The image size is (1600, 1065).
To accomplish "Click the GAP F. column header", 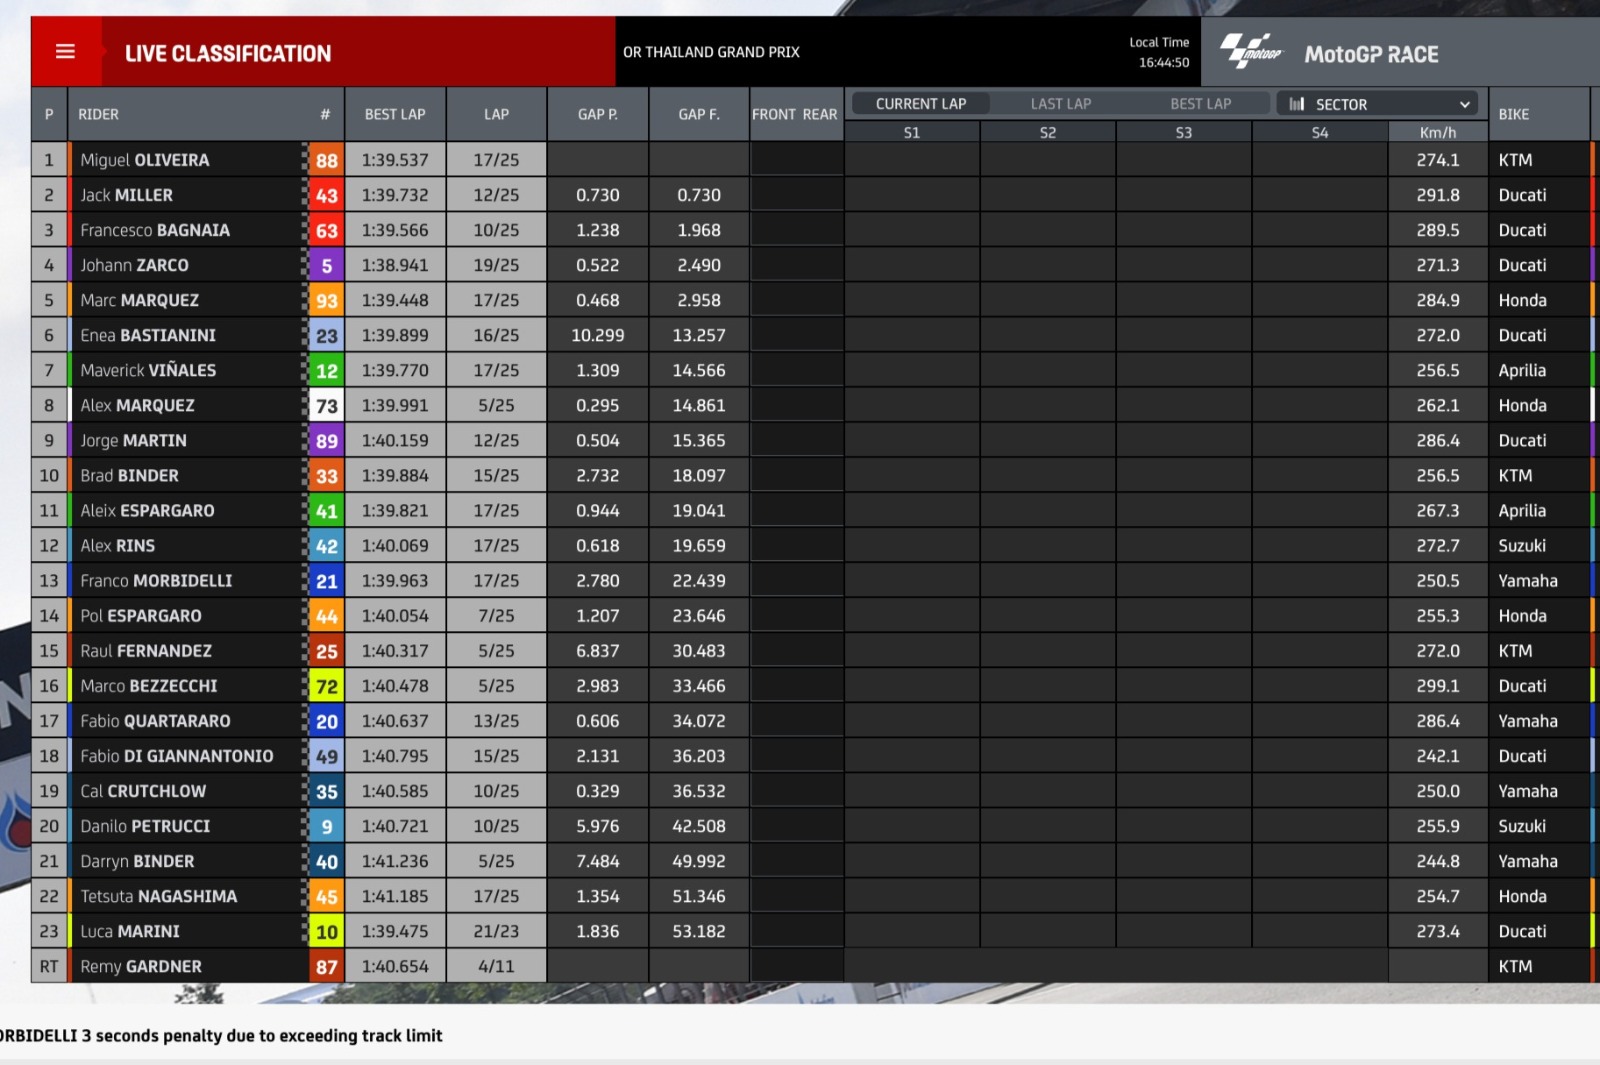I will pyautogui.click(x=698, y=114).
